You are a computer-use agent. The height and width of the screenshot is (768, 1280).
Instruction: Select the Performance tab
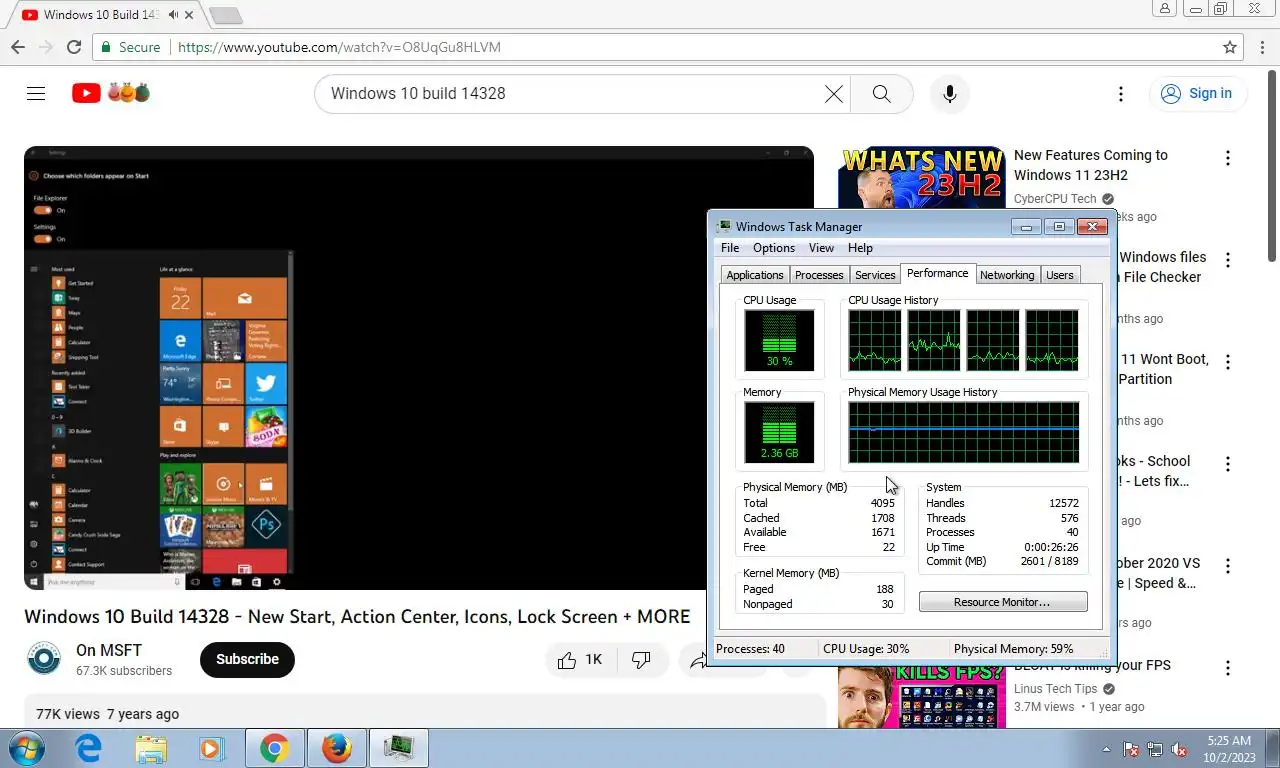click(x=937, y=273)
